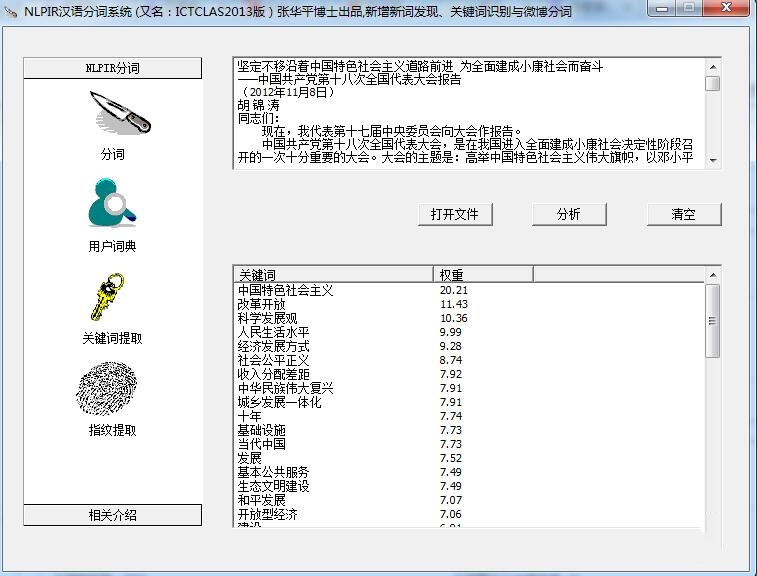
Task: Click the weight value 10.36
Action: [x=454, y=318]
